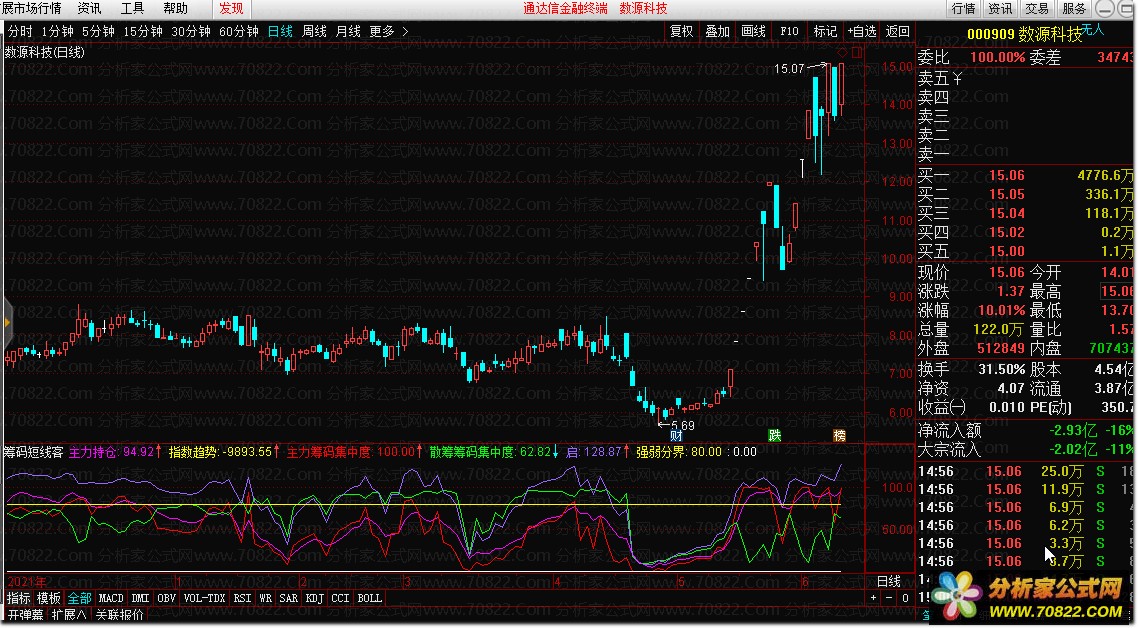1139x628 pixels.
Task: Switch indicator to RSI
Action: (242, 598)
